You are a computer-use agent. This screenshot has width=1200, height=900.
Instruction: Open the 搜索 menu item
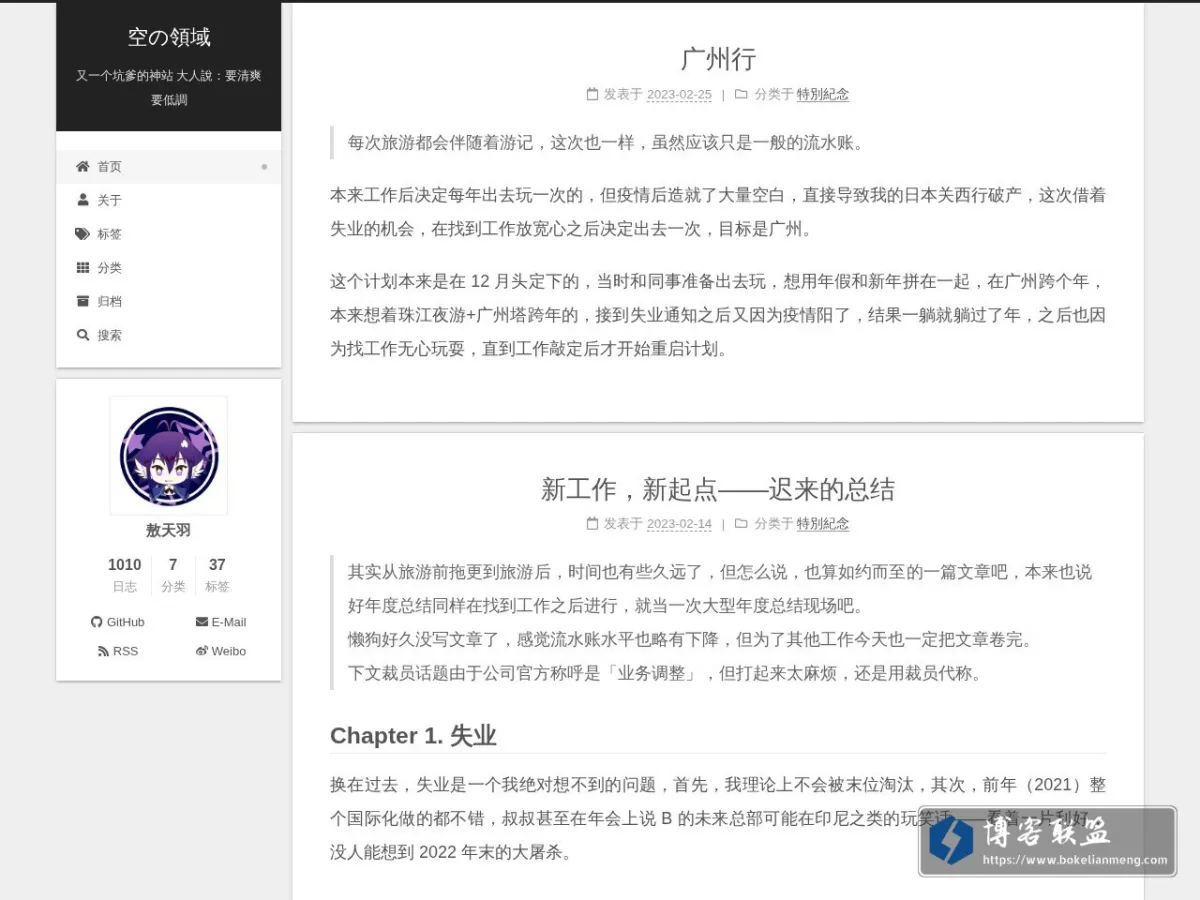click(x=168, y=335)
